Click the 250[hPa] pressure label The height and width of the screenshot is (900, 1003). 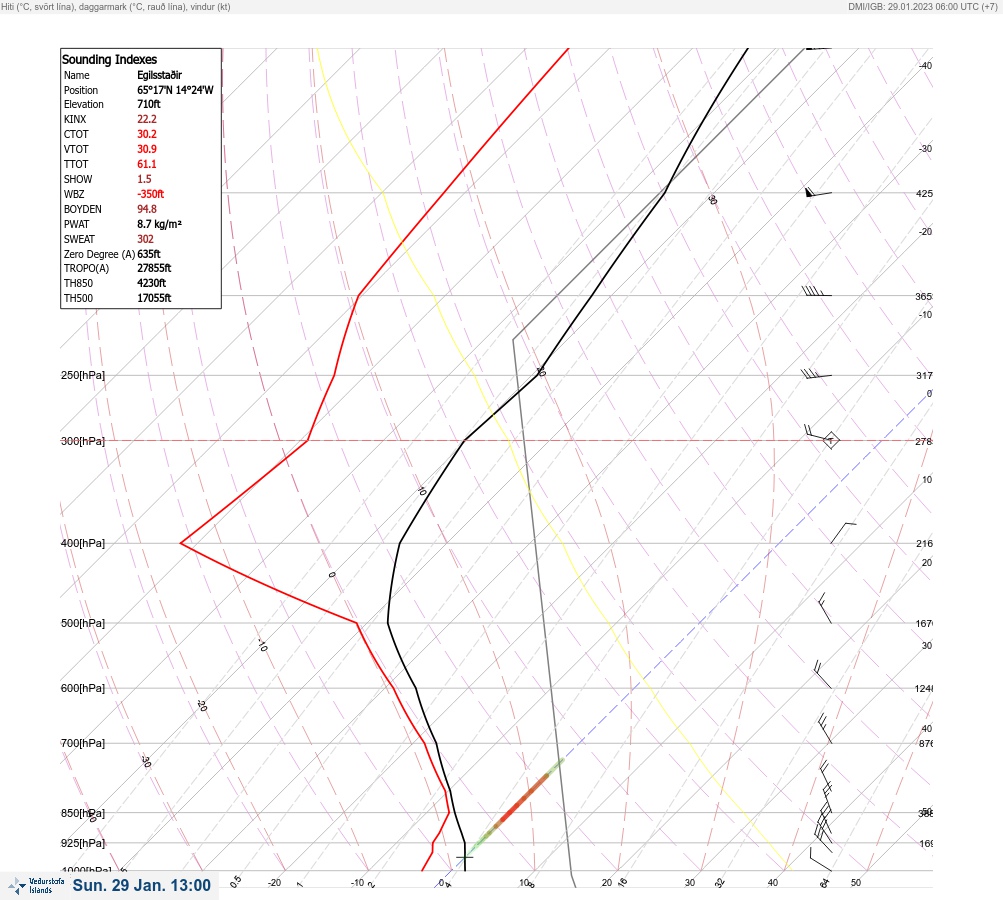coord(83,375)
